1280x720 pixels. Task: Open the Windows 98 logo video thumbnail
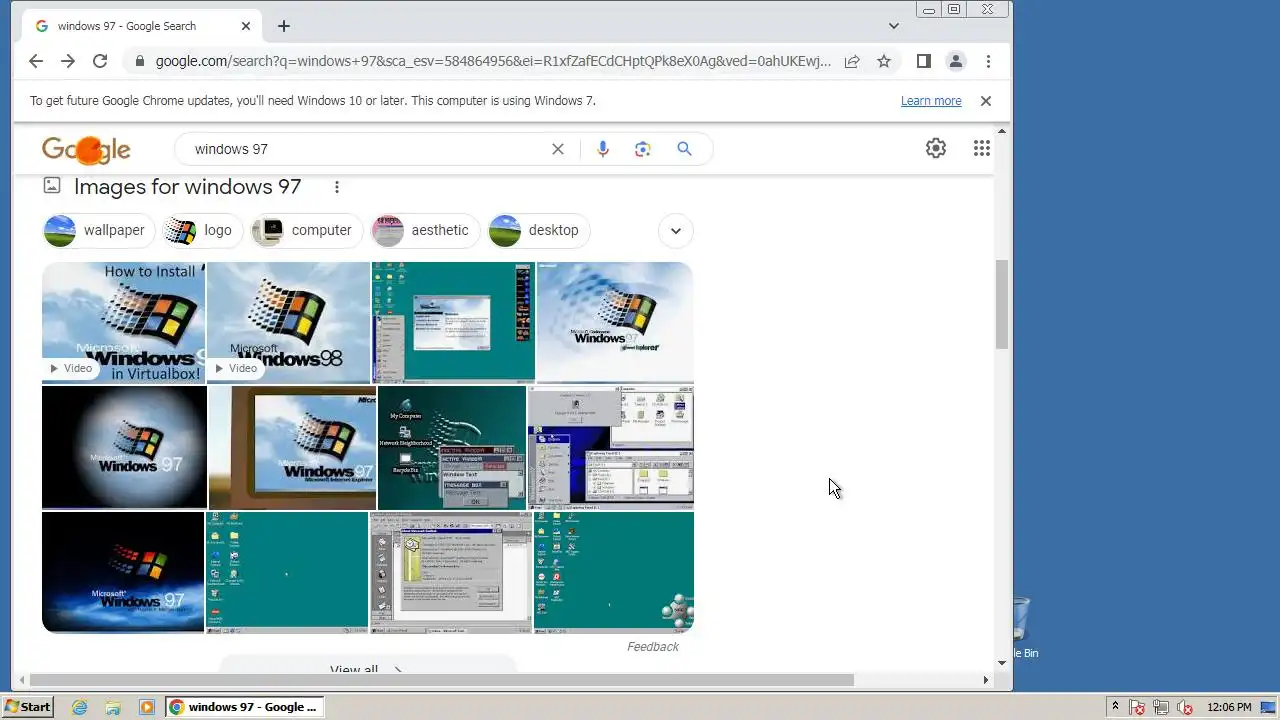point(288,322)
